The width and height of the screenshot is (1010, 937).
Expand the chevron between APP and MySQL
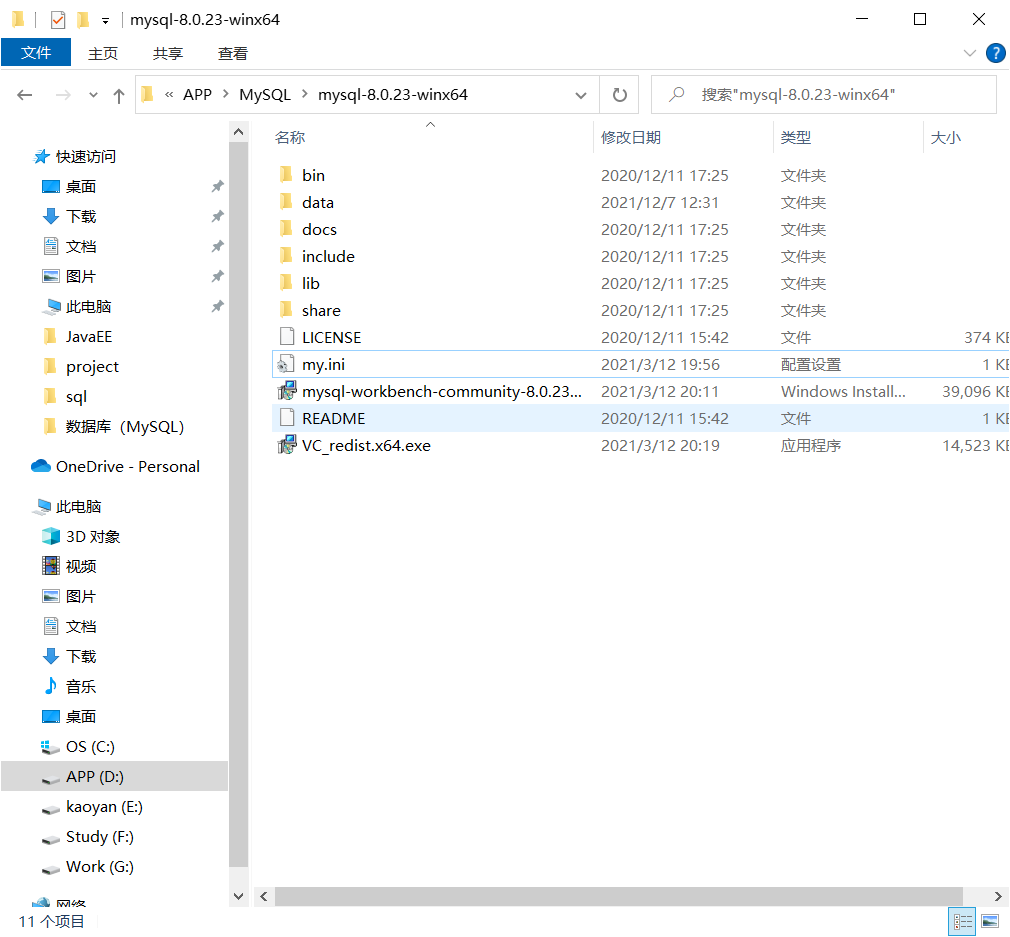point(225,95)
